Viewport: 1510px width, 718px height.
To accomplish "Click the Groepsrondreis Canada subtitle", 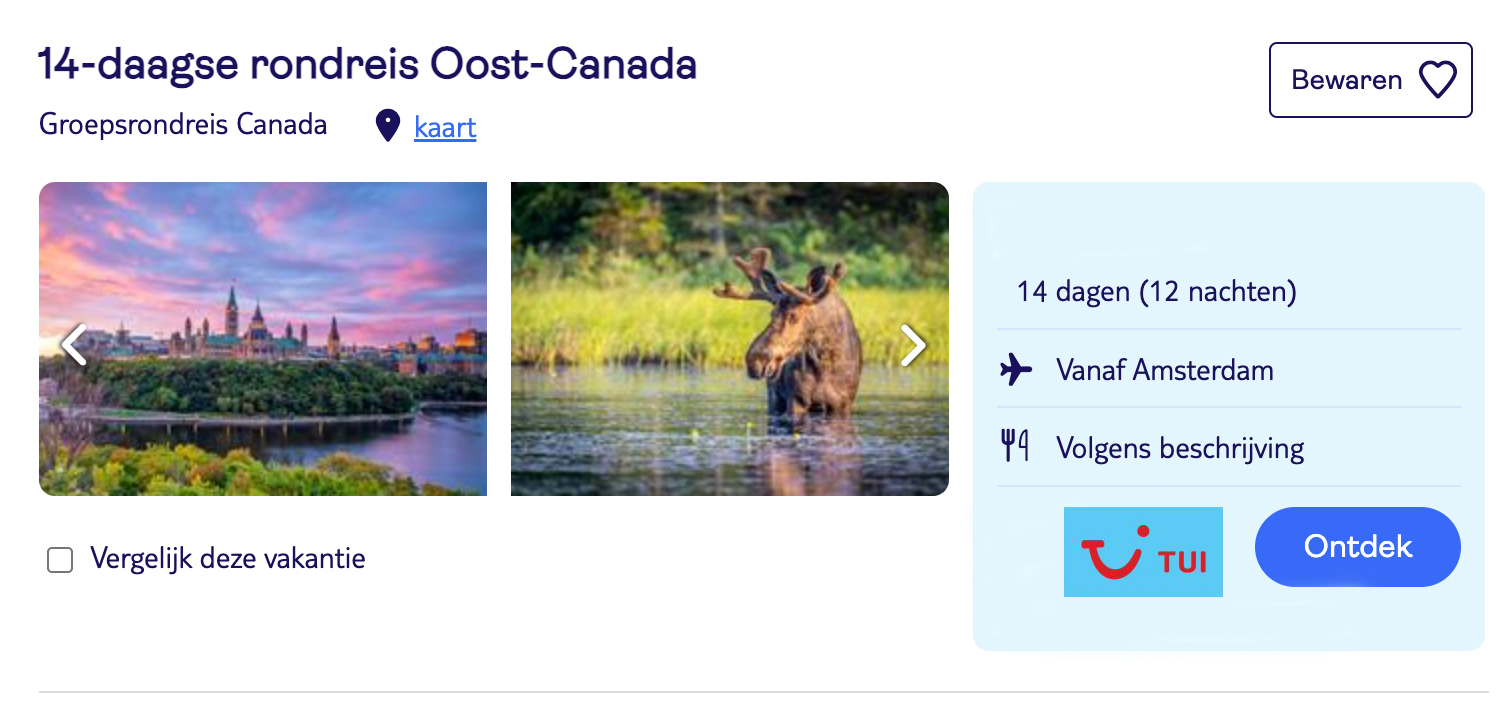I will pyautogui.click(x=183, y=125).
